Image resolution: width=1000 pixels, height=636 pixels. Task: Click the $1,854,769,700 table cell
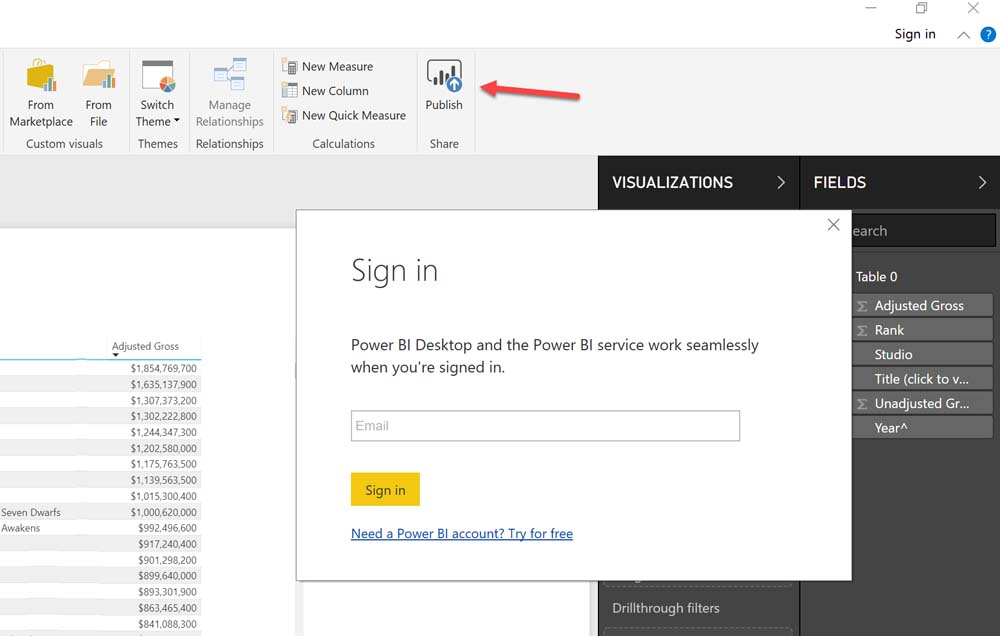164,368
